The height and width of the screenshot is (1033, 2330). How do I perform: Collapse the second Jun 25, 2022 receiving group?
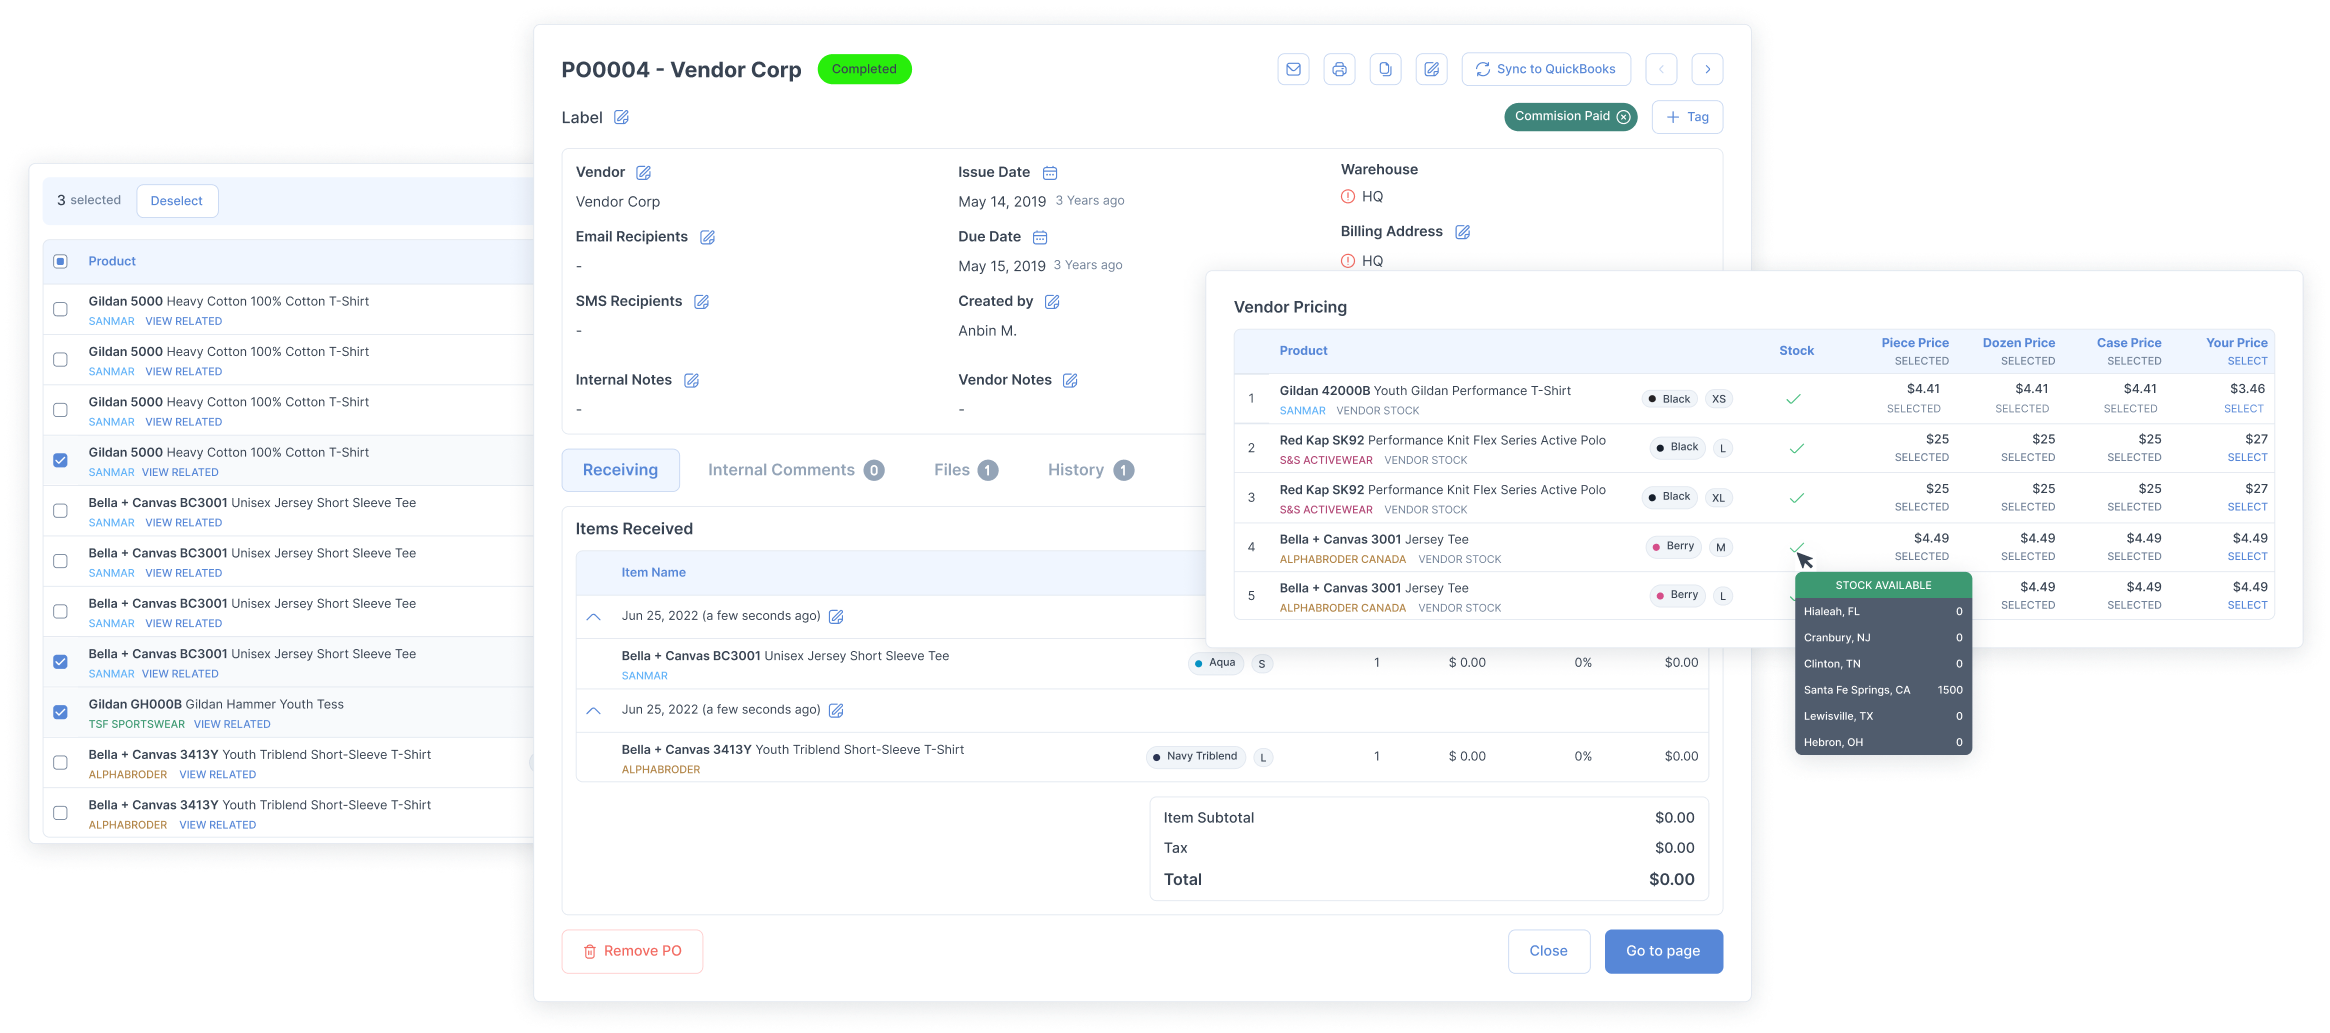click(x=593, y=711)
